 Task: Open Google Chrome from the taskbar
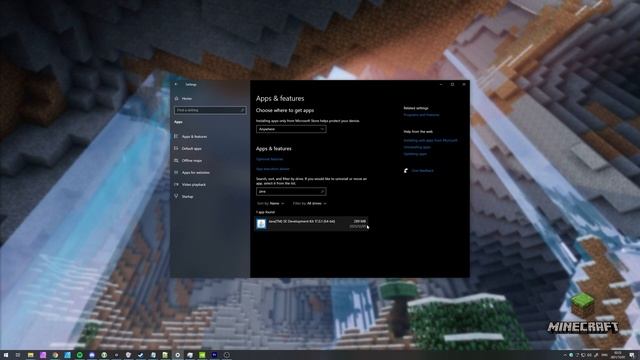(x=55, y=355)
